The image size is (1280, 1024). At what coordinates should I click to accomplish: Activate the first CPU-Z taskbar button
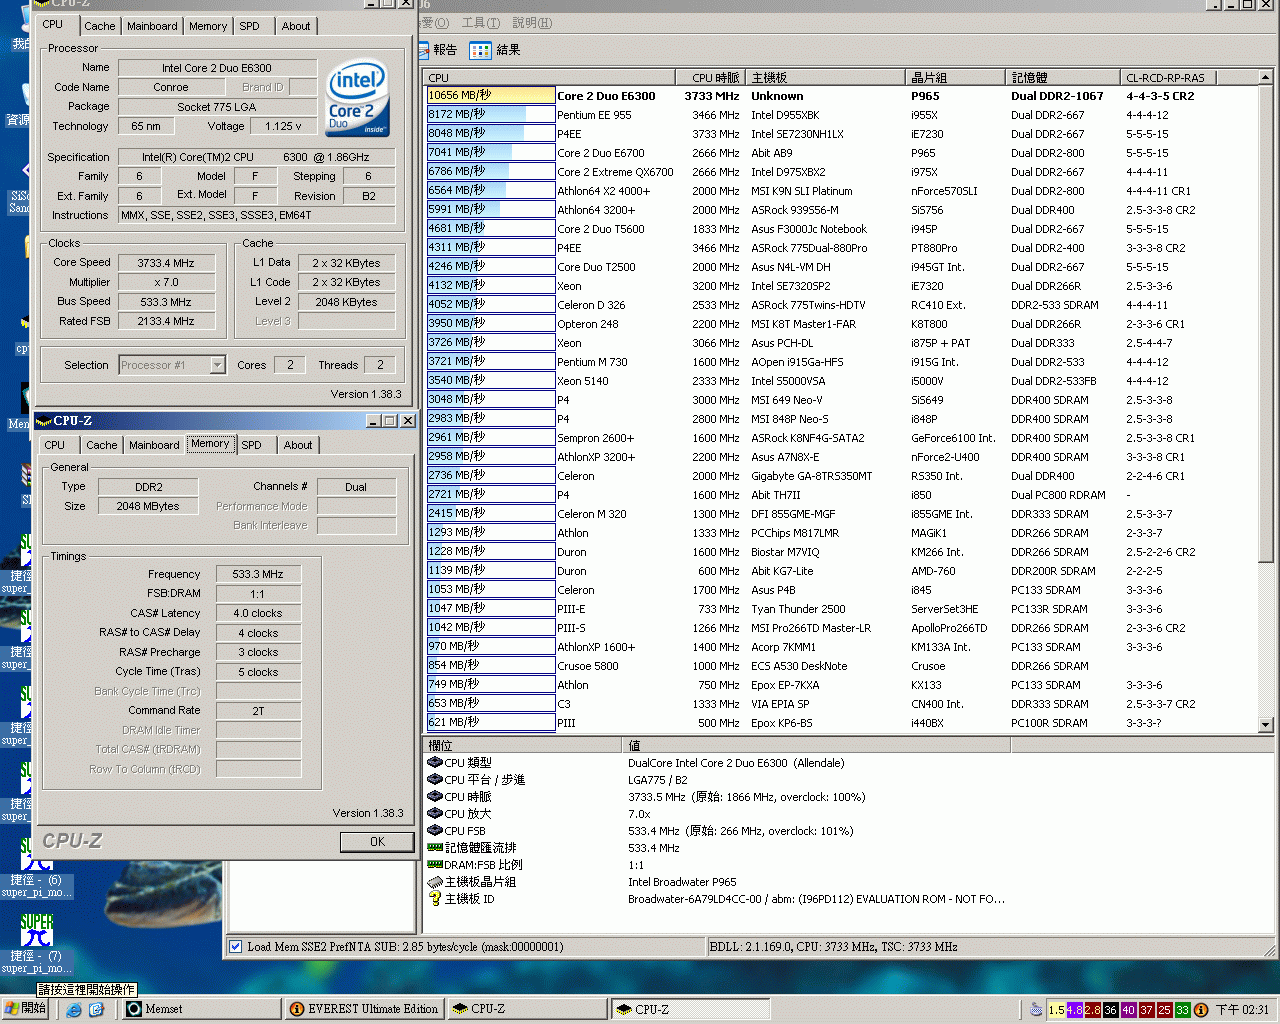tap(526, 1009)
